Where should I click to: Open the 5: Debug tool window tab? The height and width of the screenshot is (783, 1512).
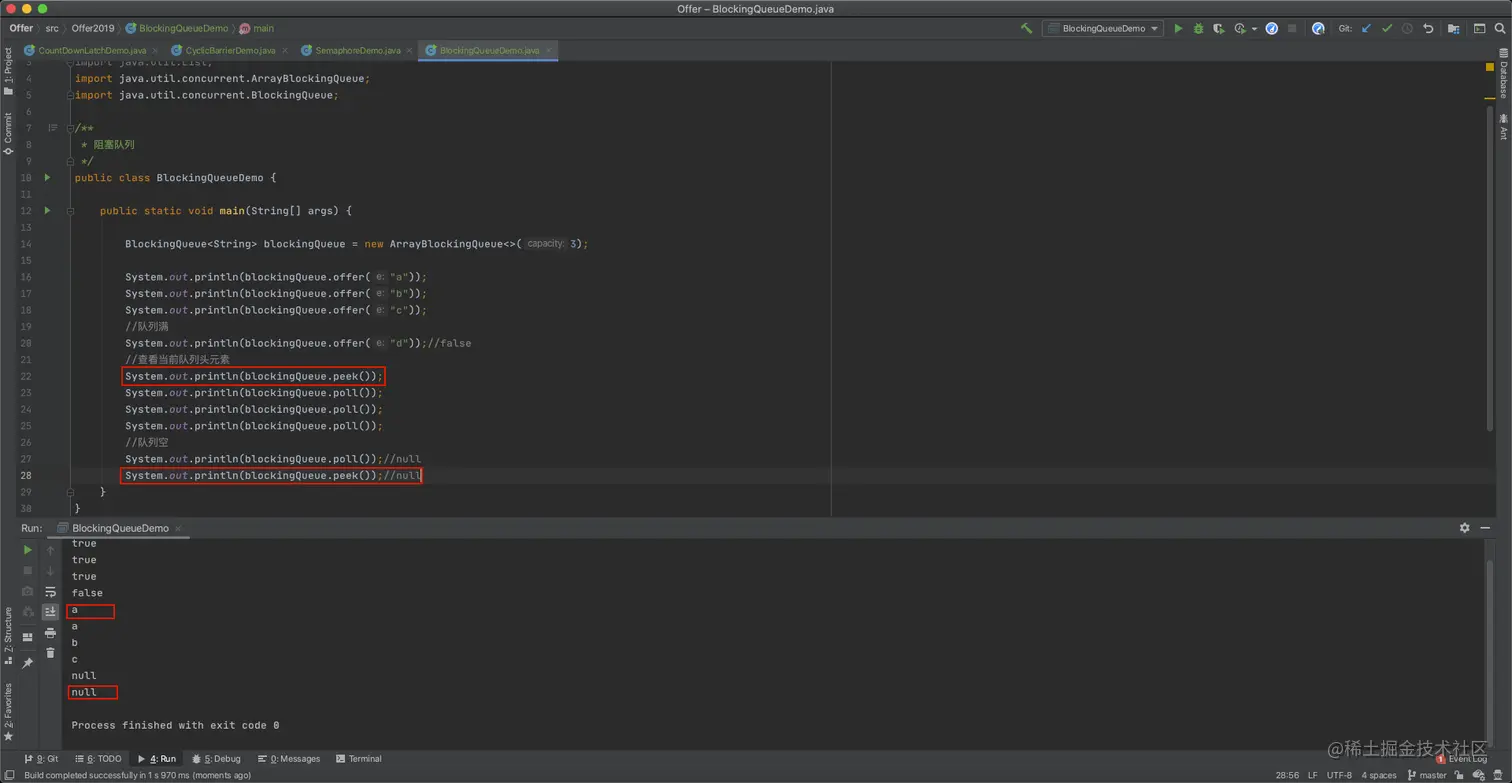[216, 759]
